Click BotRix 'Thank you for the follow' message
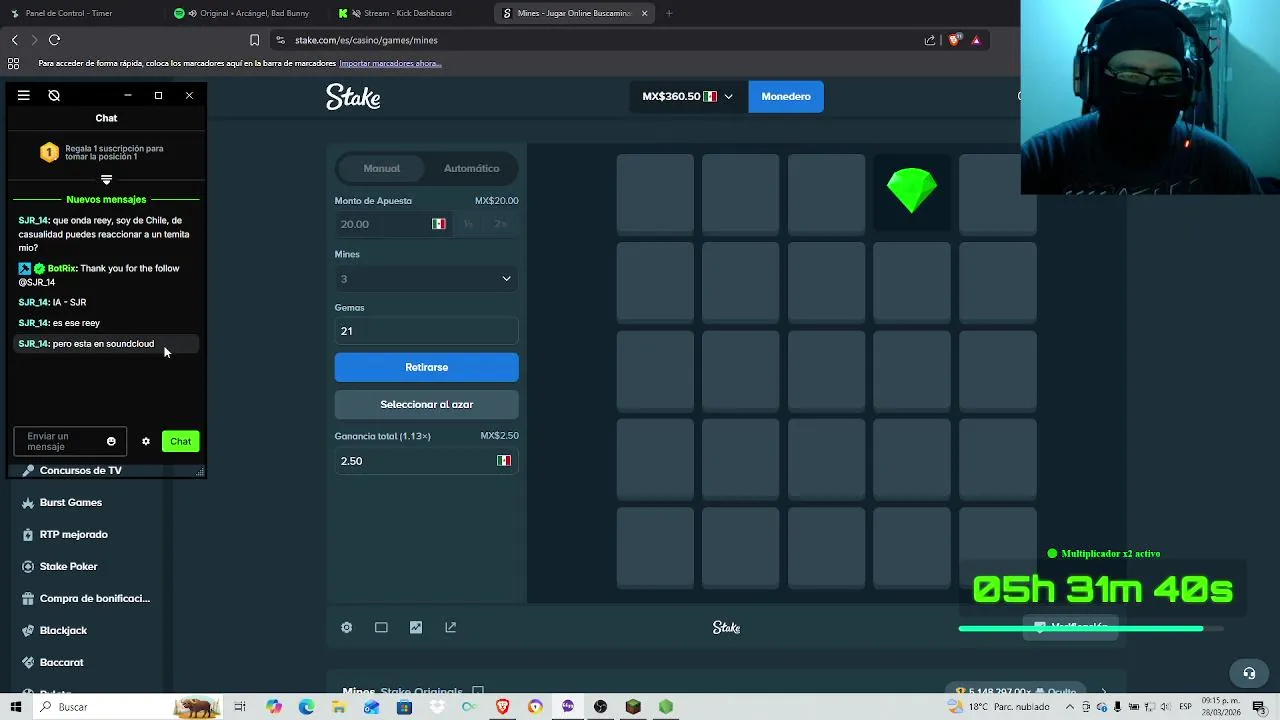The image size is (1280, 720). click(104, 275)
